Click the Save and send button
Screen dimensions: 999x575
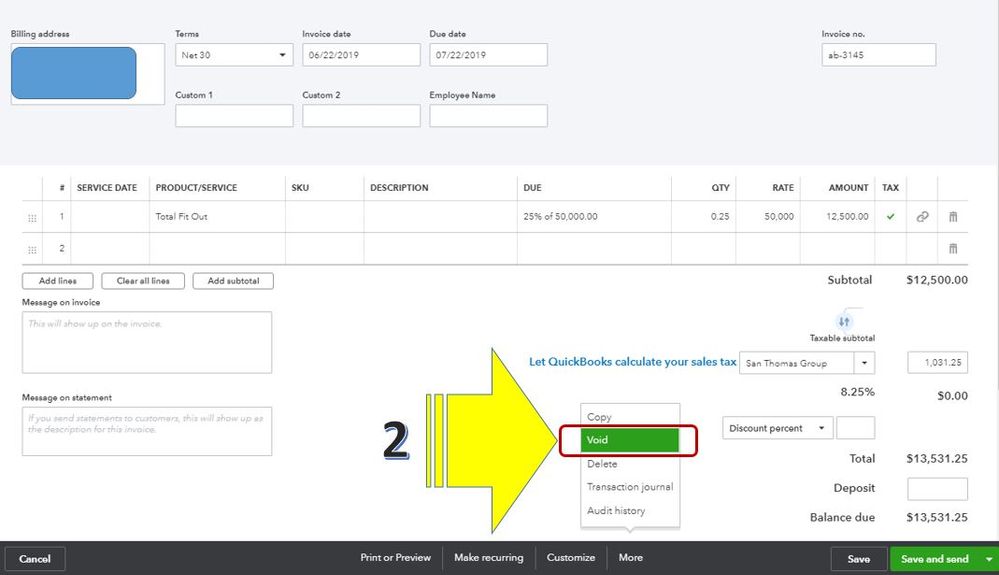pyautogui.click(x=935, y=559)
